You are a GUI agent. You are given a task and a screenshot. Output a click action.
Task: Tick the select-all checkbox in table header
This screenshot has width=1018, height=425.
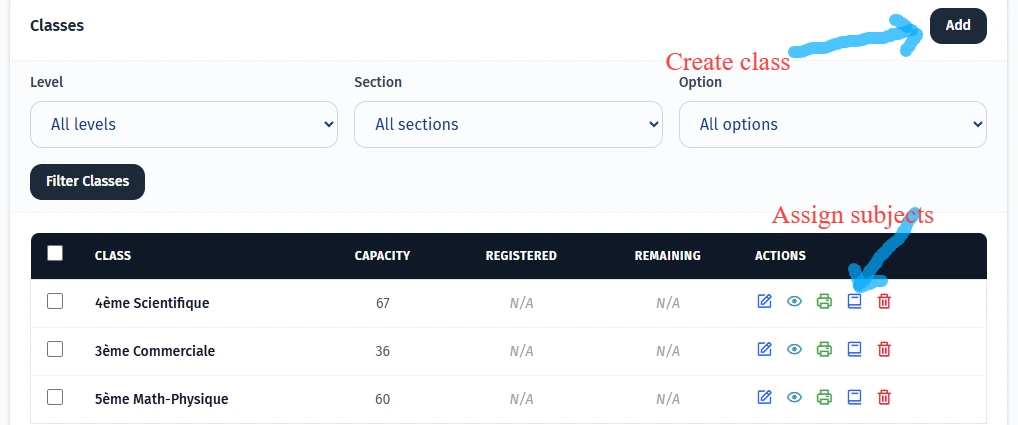click(x=55, y=253)
